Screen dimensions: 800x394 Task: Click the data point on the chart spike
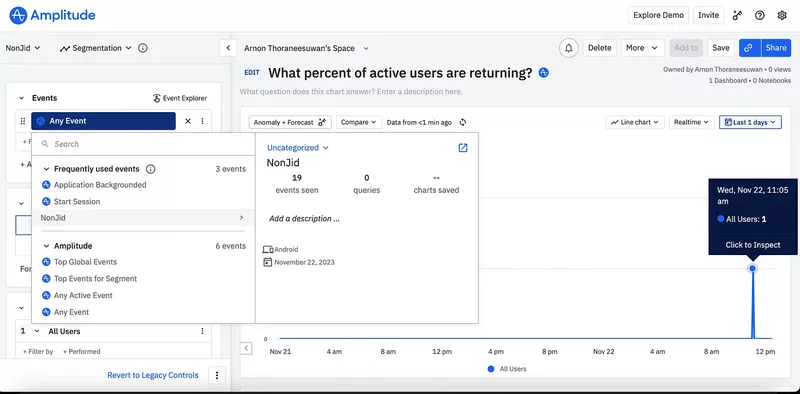(x=752, y=268)
